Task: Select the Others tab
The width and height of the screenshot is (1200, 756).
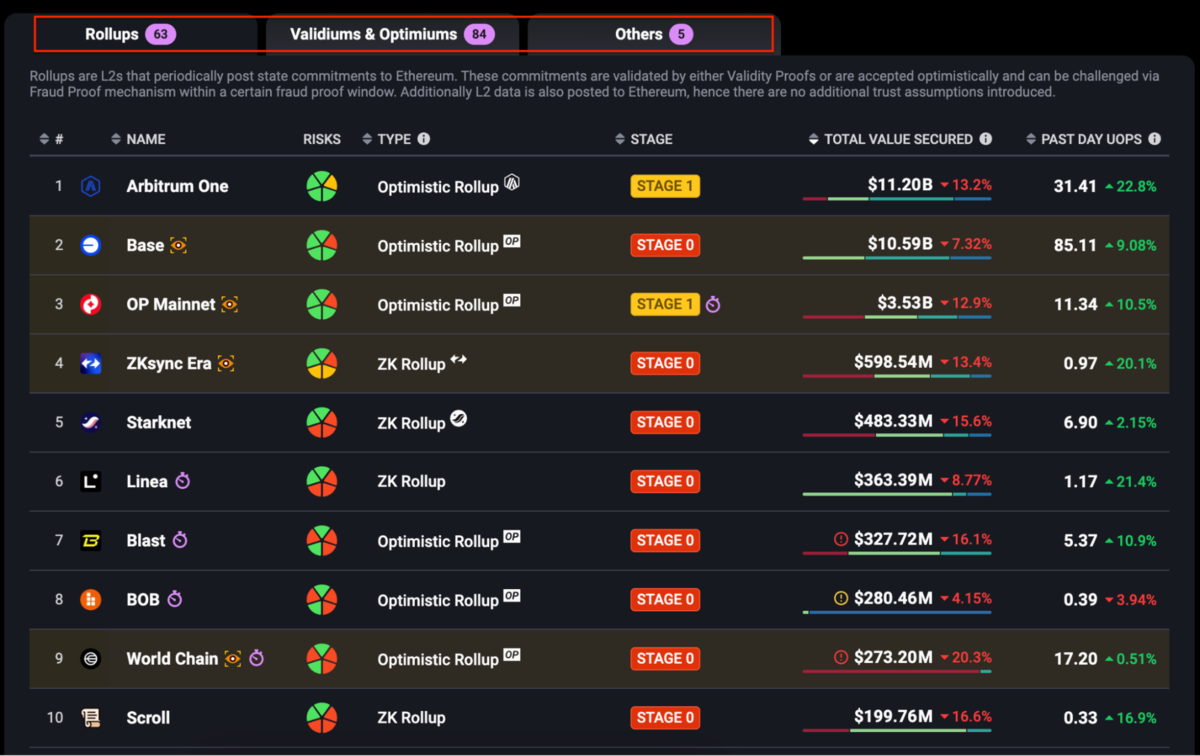Action: point(651,34)
